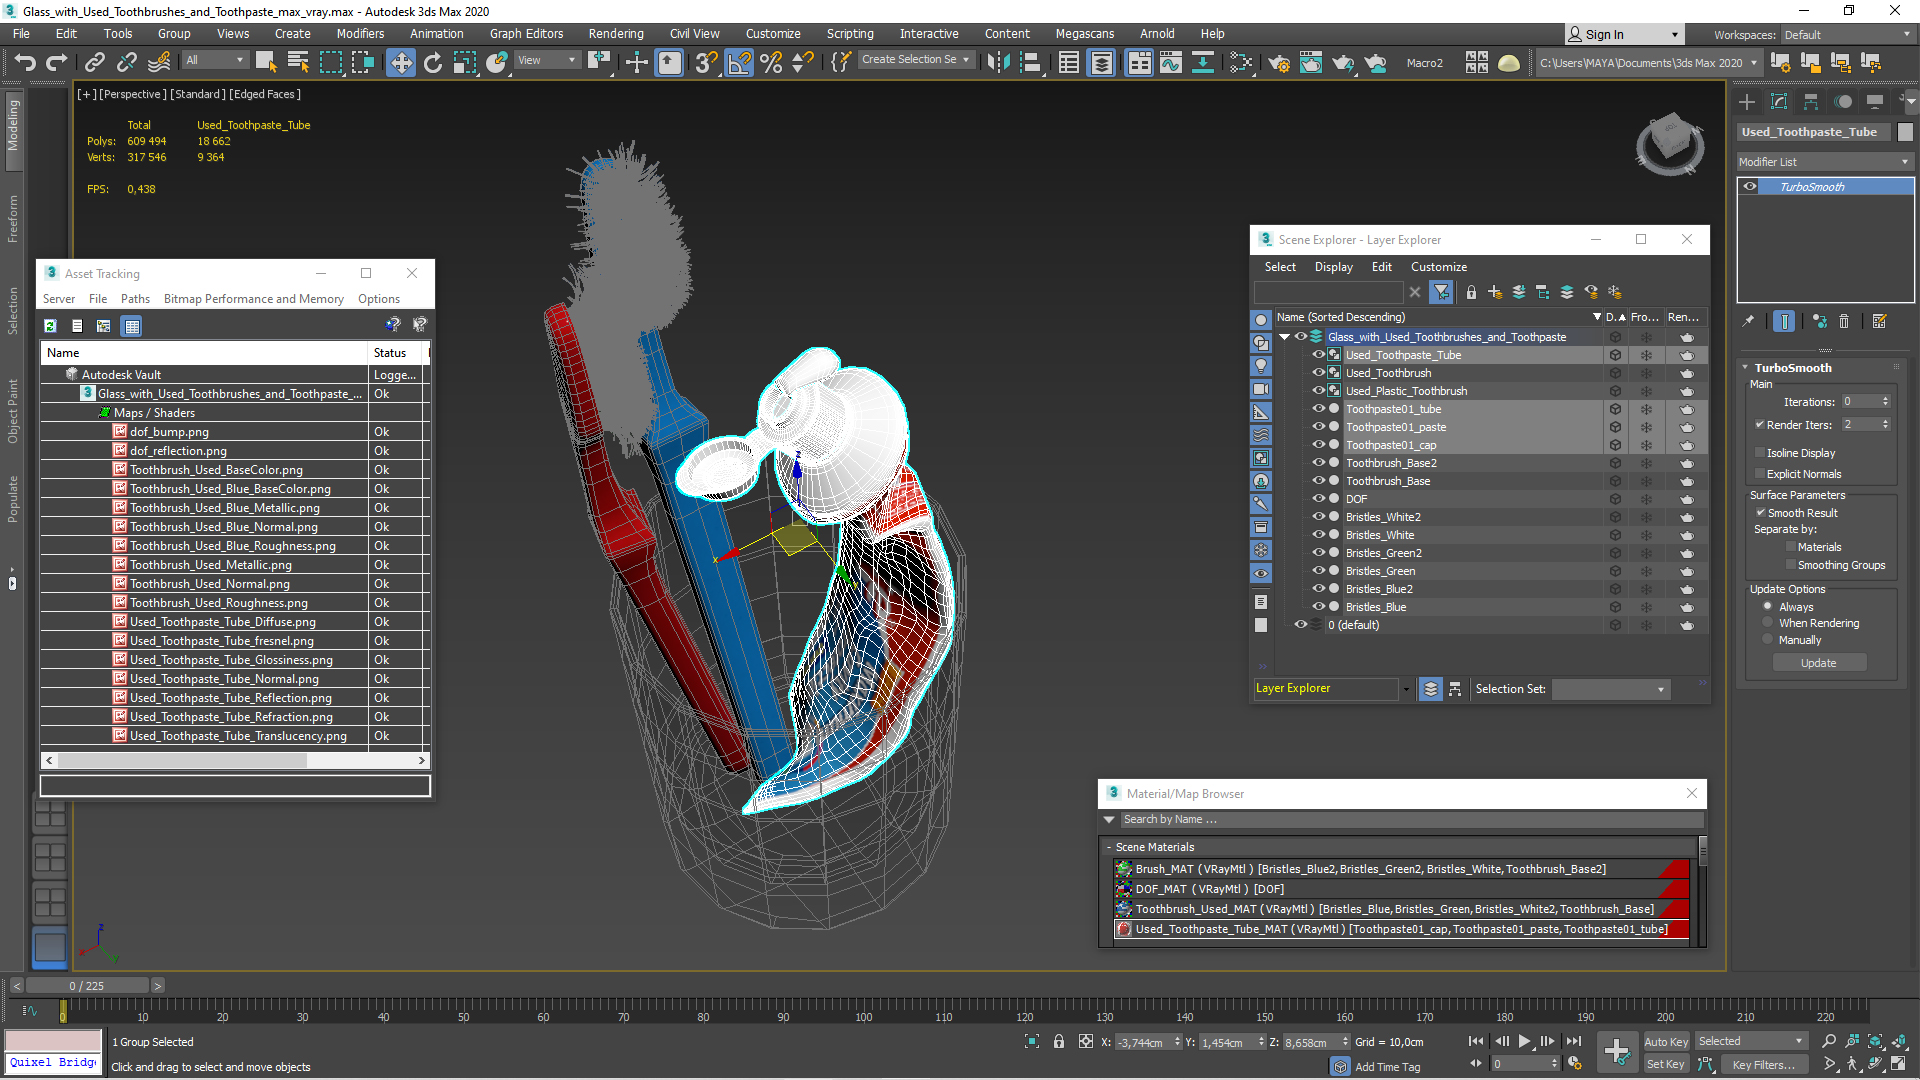Click the Auto Key button
This screenshot has width=1920, height=1080.
tap(1666, 1041)
